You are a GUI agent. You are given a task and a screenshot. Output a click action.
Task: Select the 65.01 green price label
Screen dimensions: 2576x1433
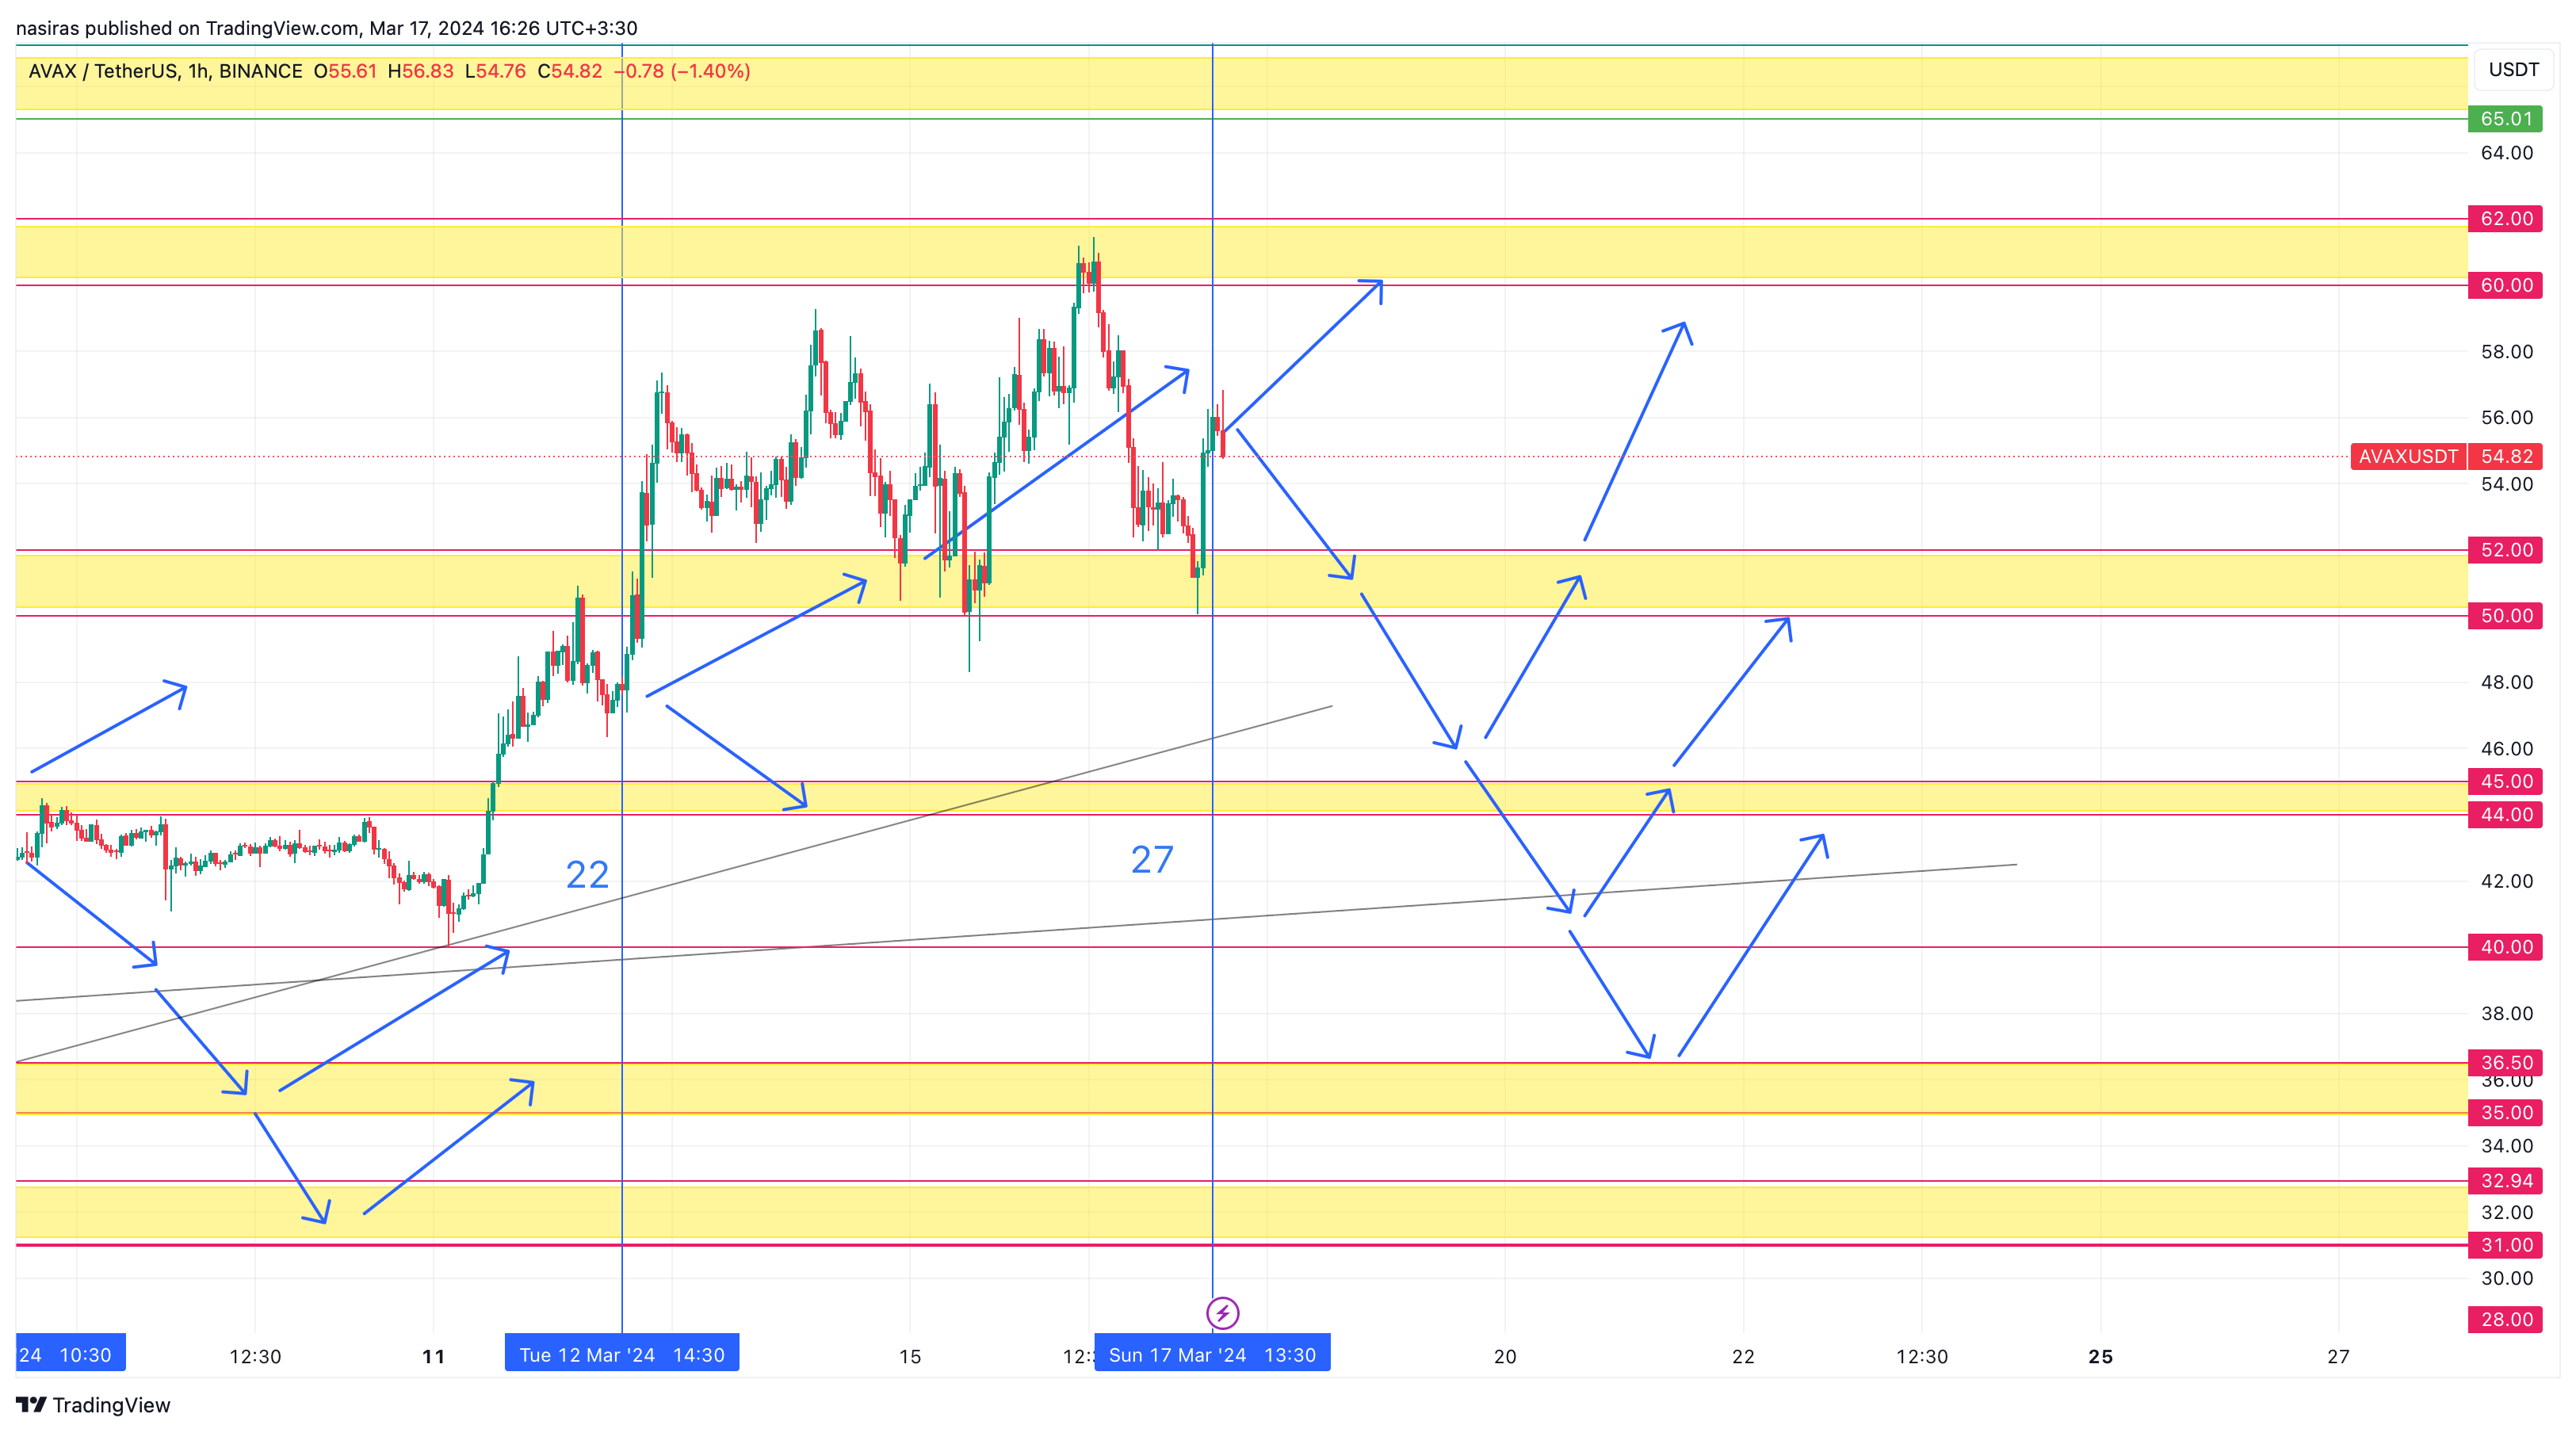click(x=2505, y=118)
